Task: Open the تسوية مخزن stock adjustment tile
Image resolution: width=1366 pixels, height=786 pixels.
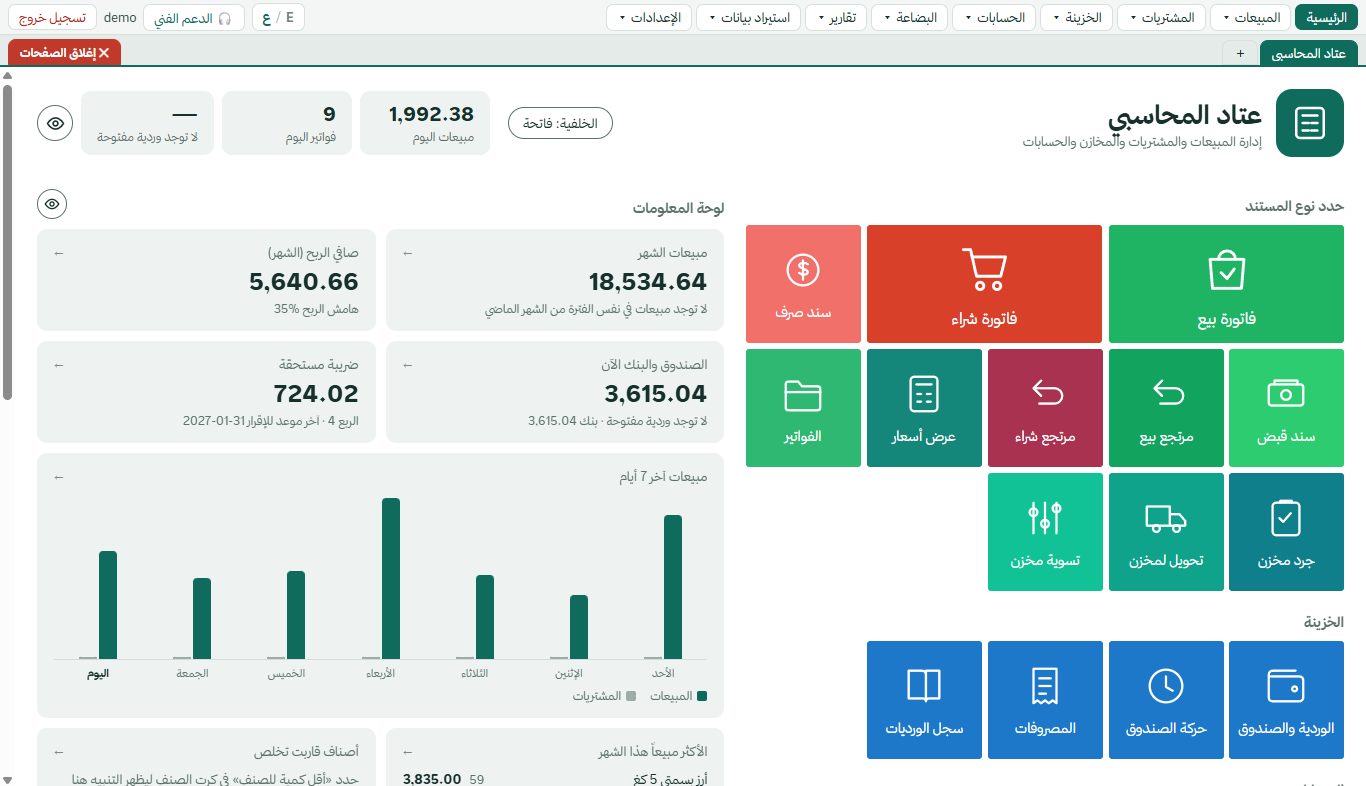Action: (1045, 532)
